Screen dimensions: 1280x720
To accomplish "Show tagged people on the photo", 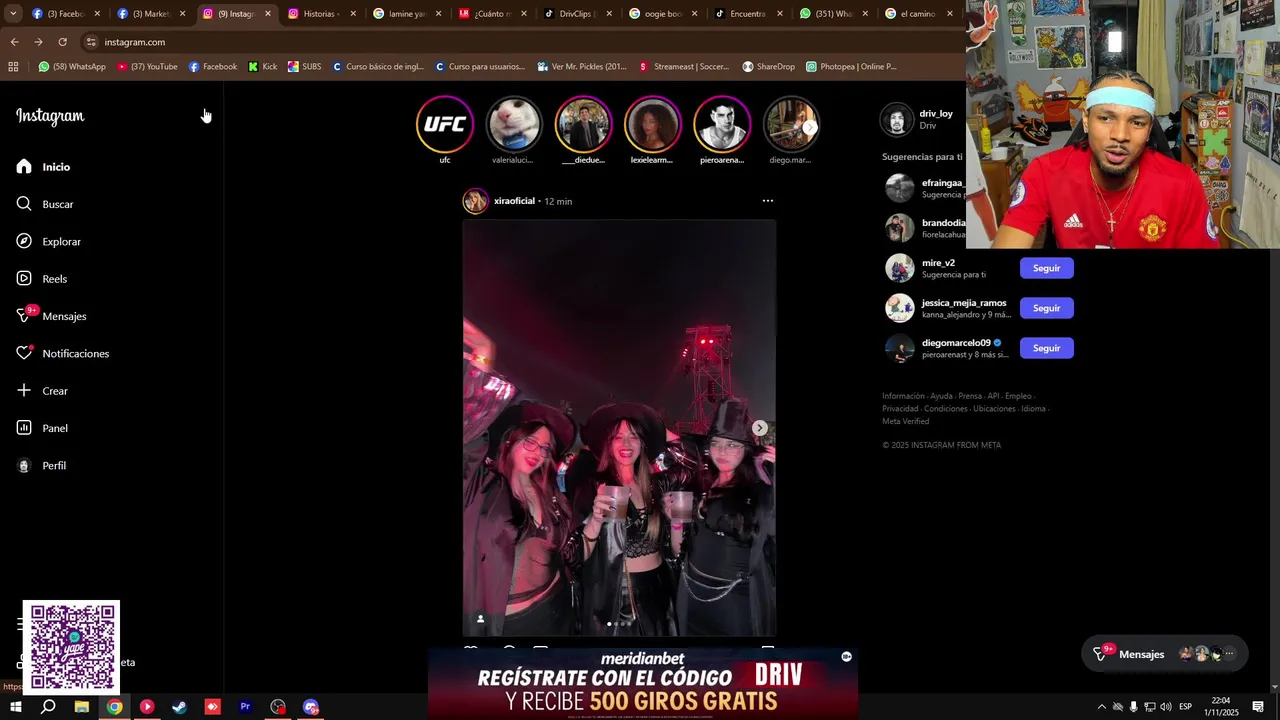I will (480, 619).
